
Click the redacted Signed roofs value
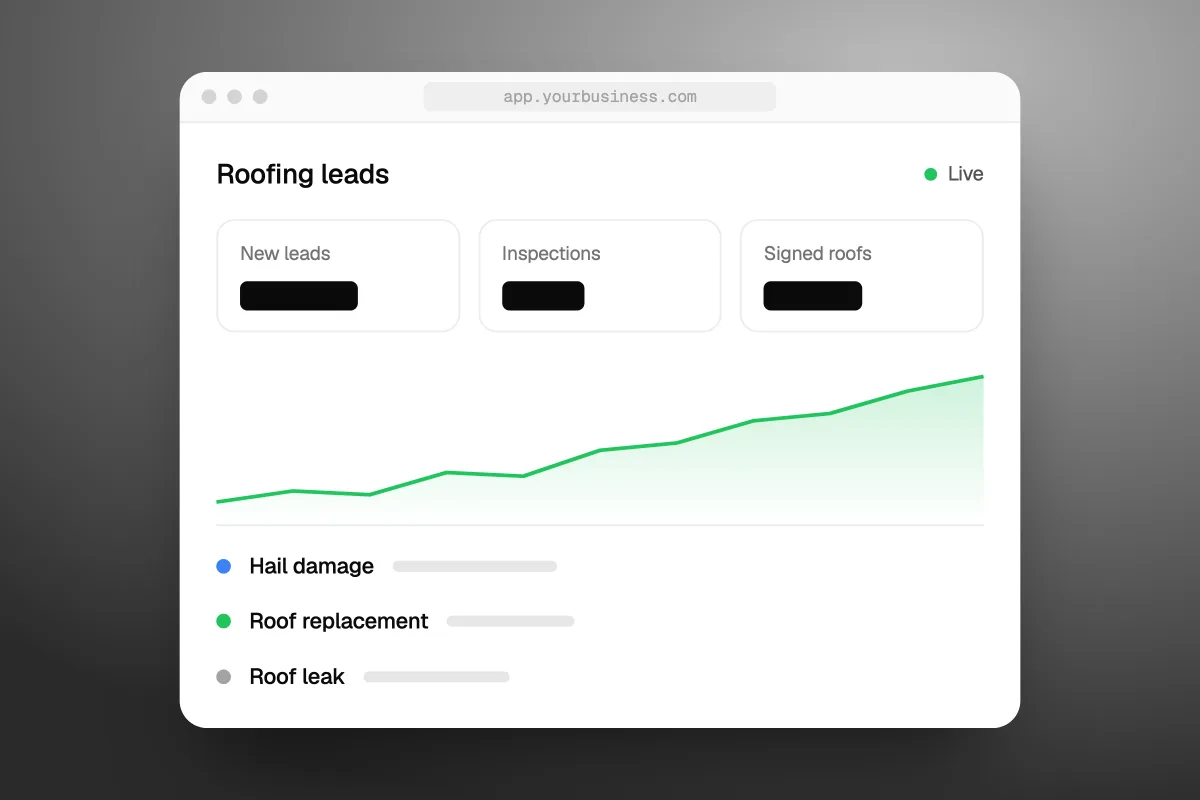(813, 296)
